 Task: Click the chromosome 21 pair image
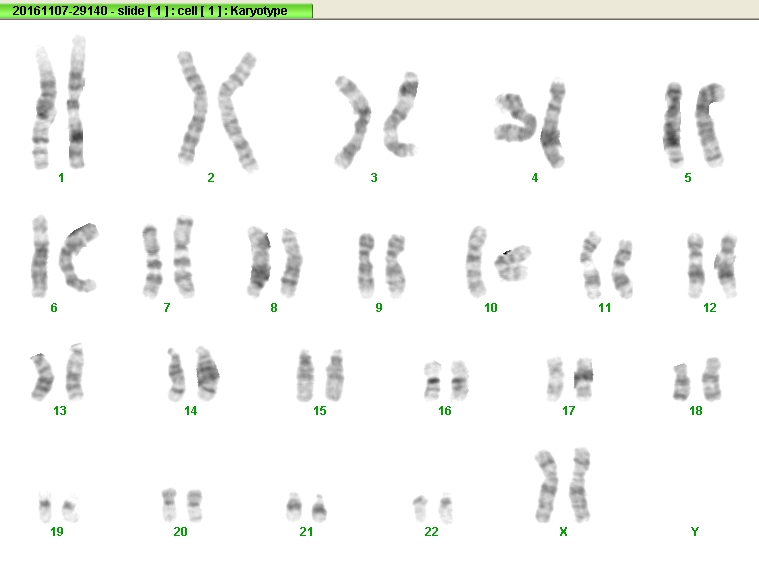pyautogui.click(x=306, y=507)
